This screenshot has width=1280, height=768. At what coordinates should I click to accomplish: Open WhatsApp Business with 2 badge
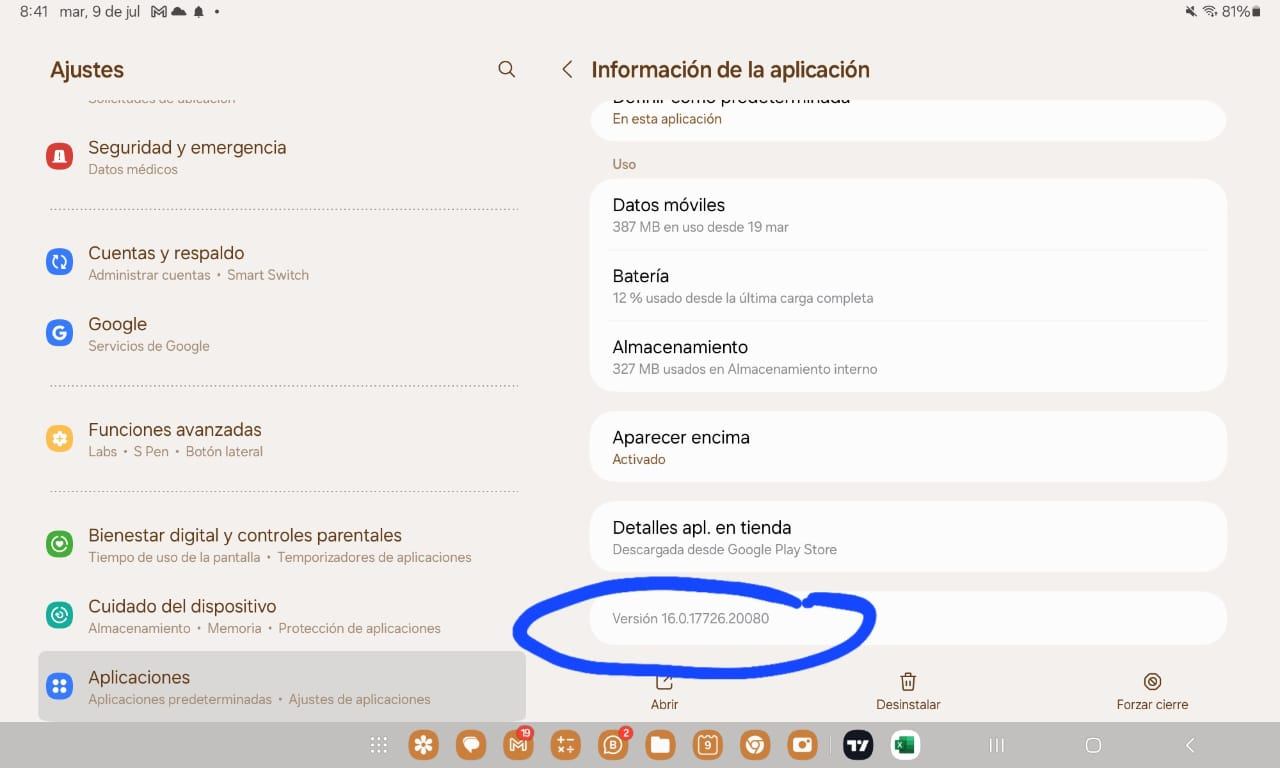(x=613, y=745)
